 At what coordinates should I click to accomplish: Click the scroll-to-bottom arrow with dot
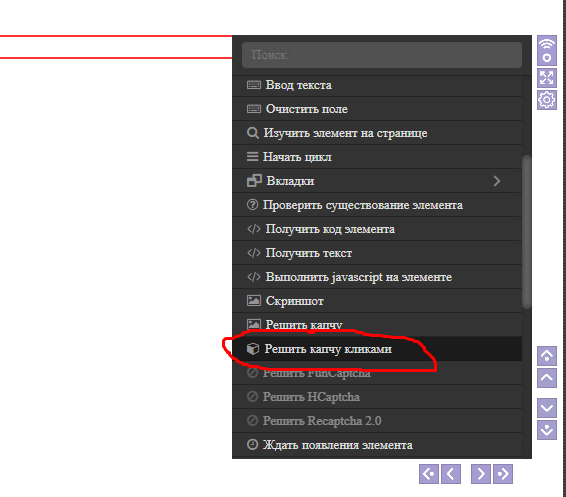547,430
